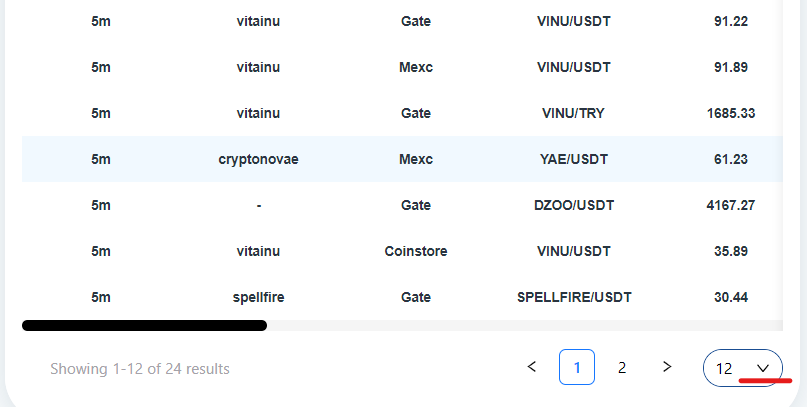Select the Coinstore exchange cell
The height and width of the screenshot is (407, 807).
416,251
